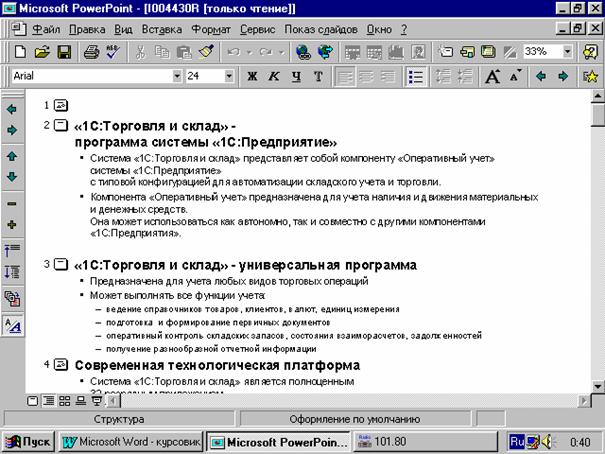Move the outline item down with the down arrow
The image size is (605, 454).
pos(12,176)
